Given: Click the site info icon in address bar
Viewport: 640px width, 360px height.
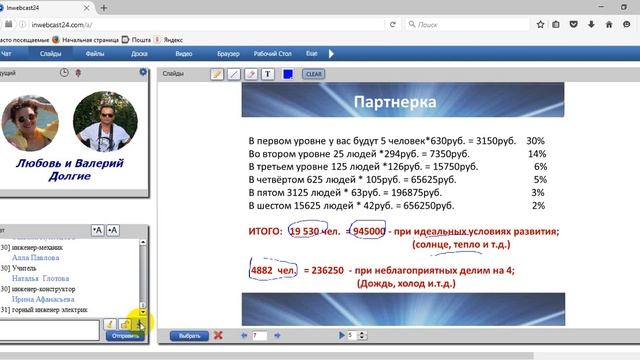Looking at the screenshot, I should tap(22, 24).
